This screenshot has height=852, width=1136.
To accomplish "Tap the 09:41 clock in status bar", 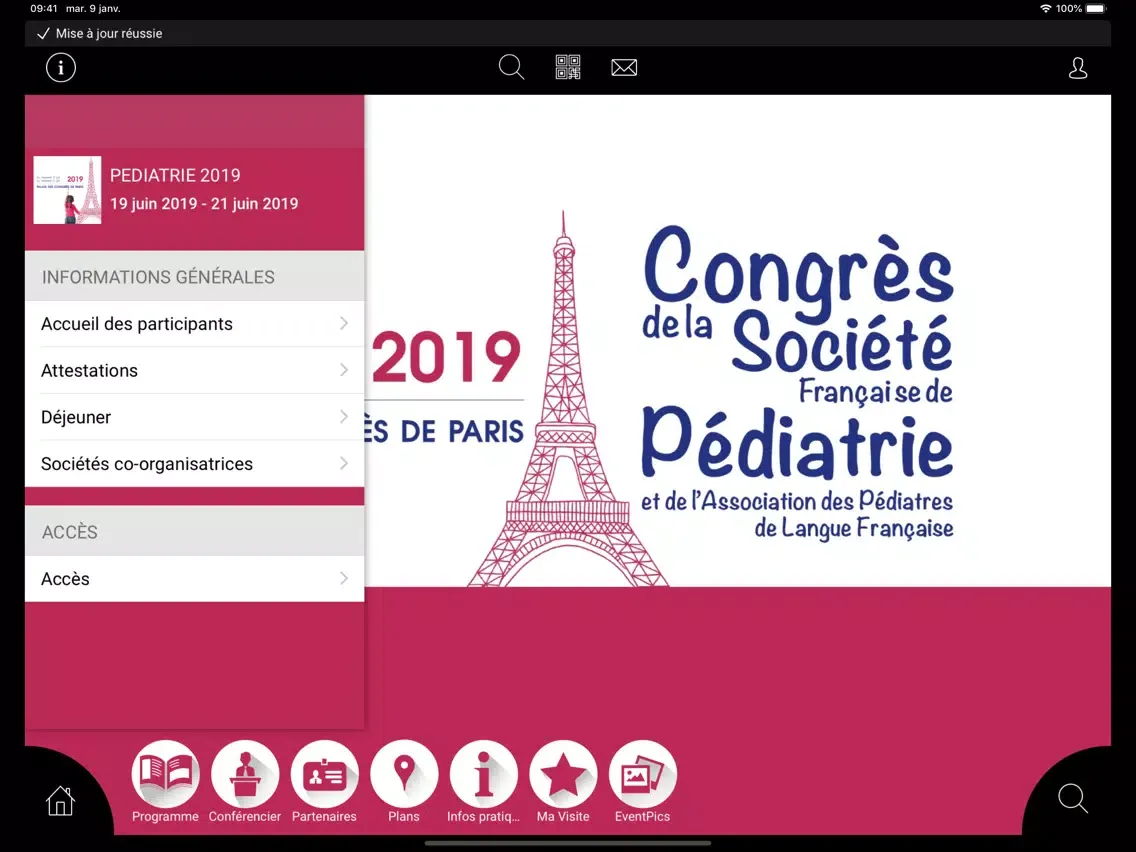I will click(43, 9).
